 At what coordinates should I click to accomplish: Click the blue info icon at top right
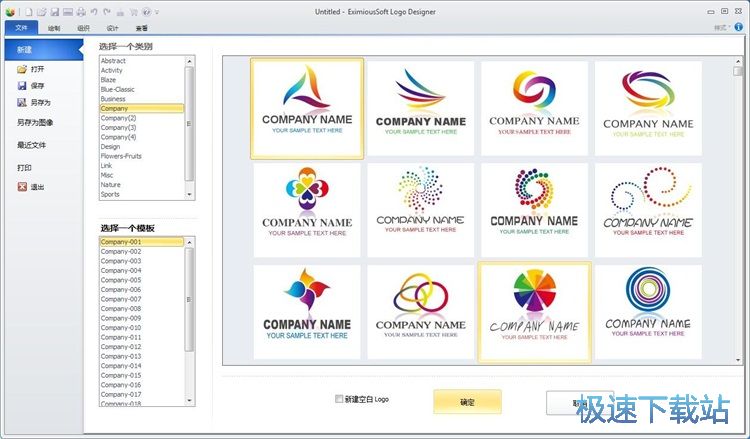[739, 27]
